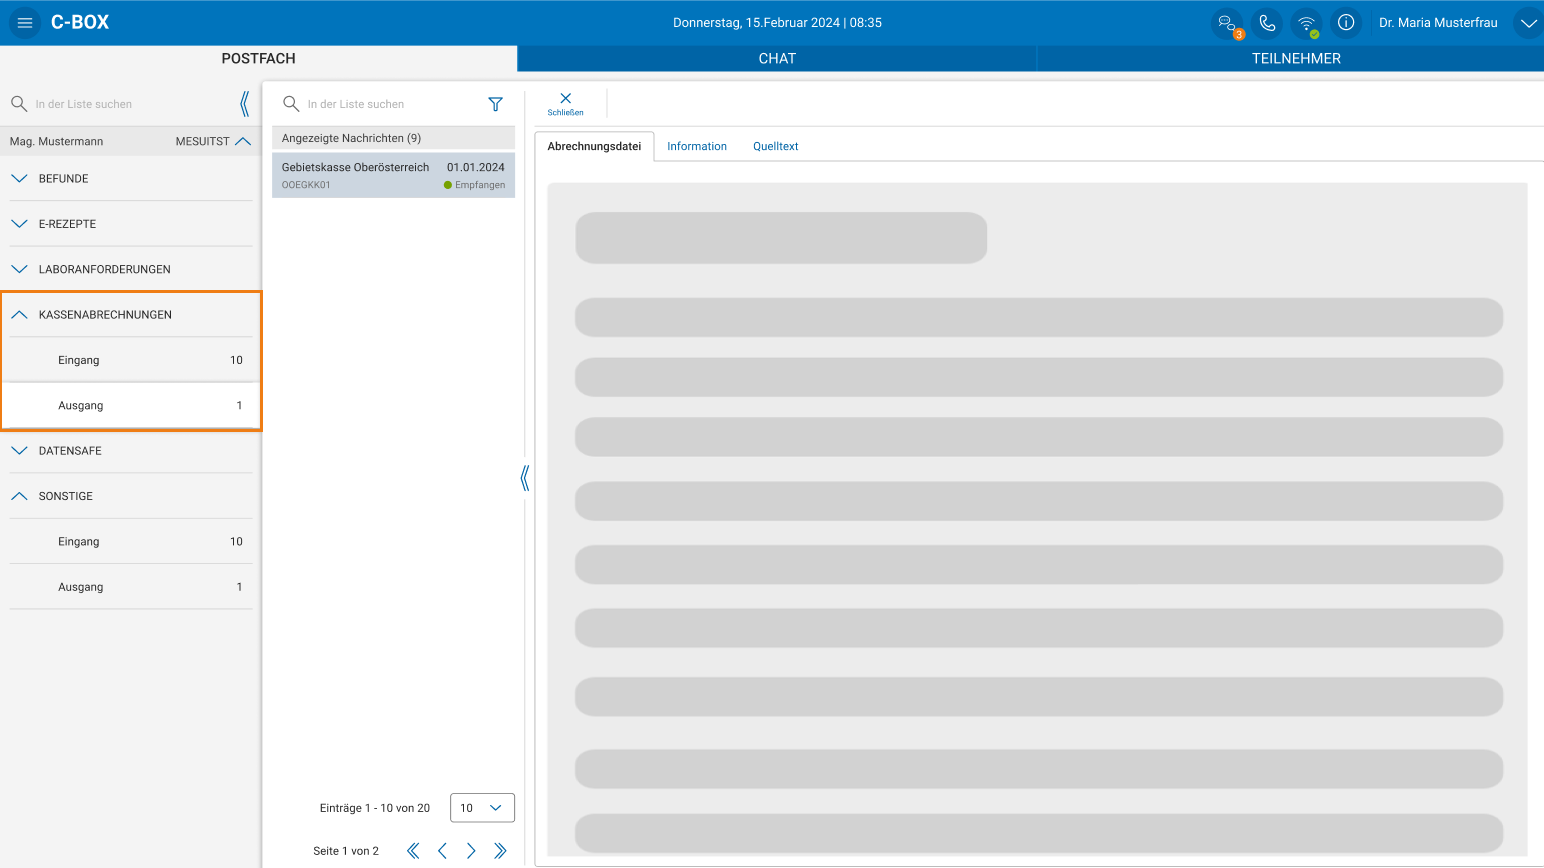Click the 'Seite 1 von 2' label

pos(346,851)
